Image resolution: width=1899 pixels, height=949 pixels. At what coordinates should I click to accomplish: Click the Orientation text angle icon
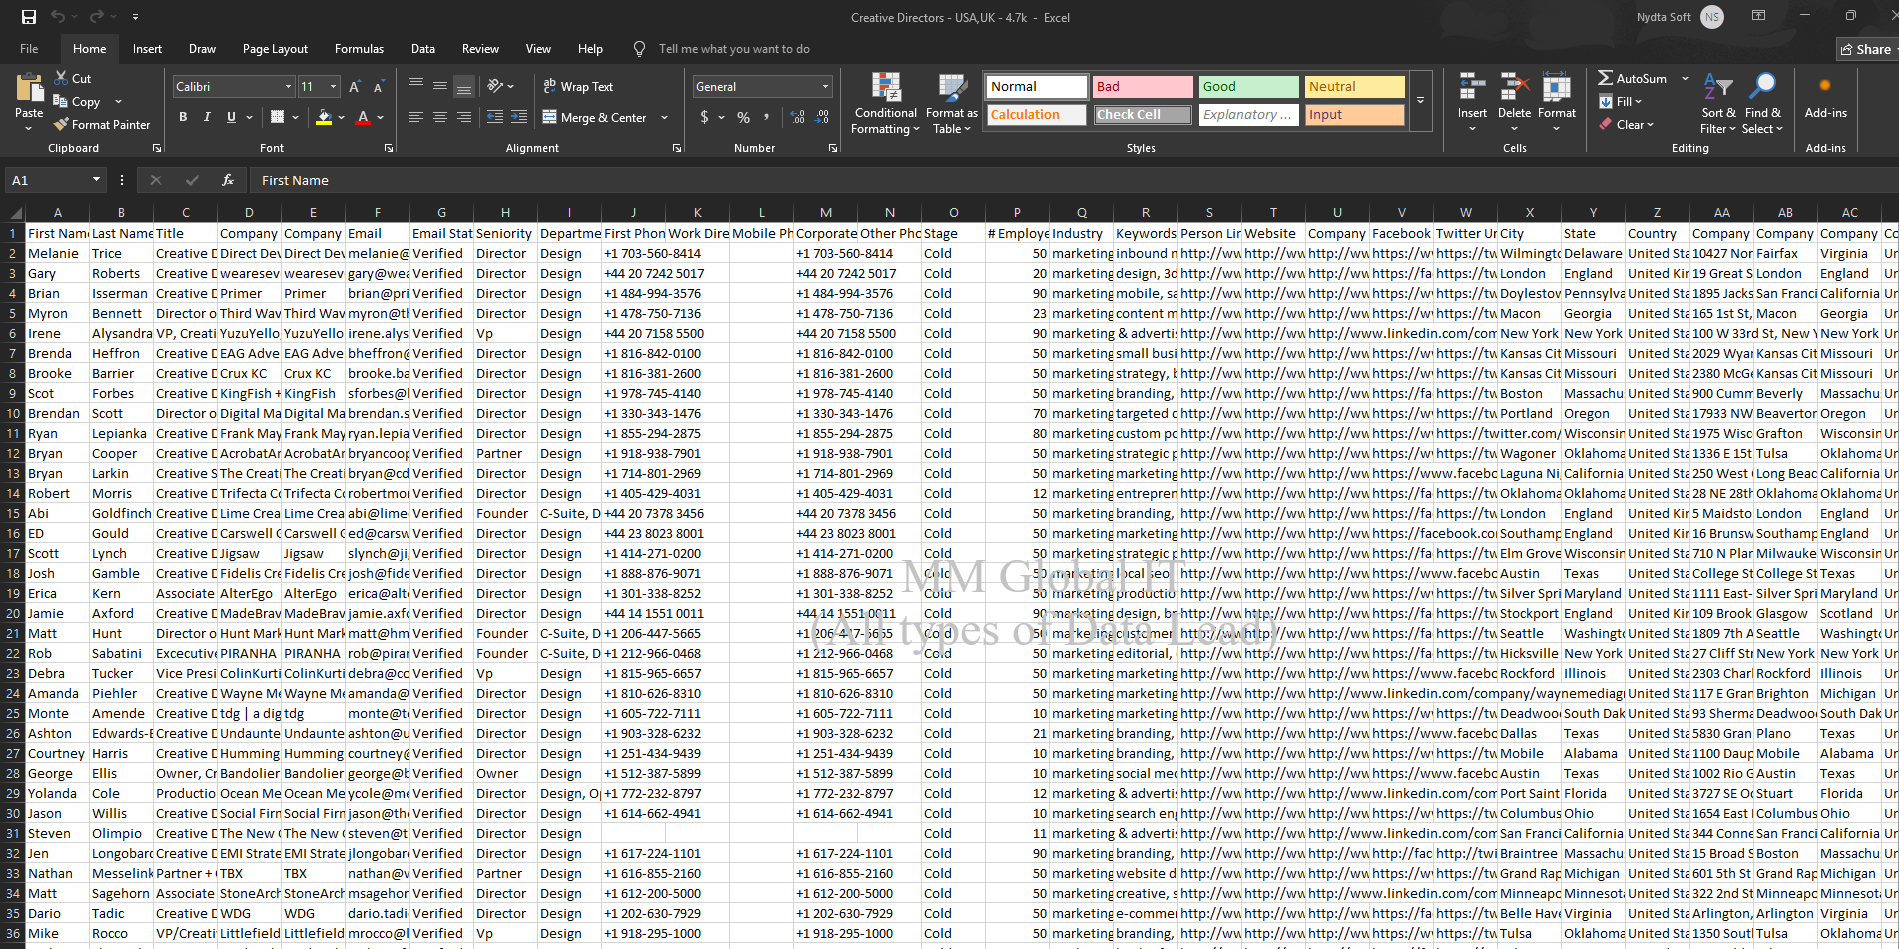pyautogui.click(x=495, y=87)
